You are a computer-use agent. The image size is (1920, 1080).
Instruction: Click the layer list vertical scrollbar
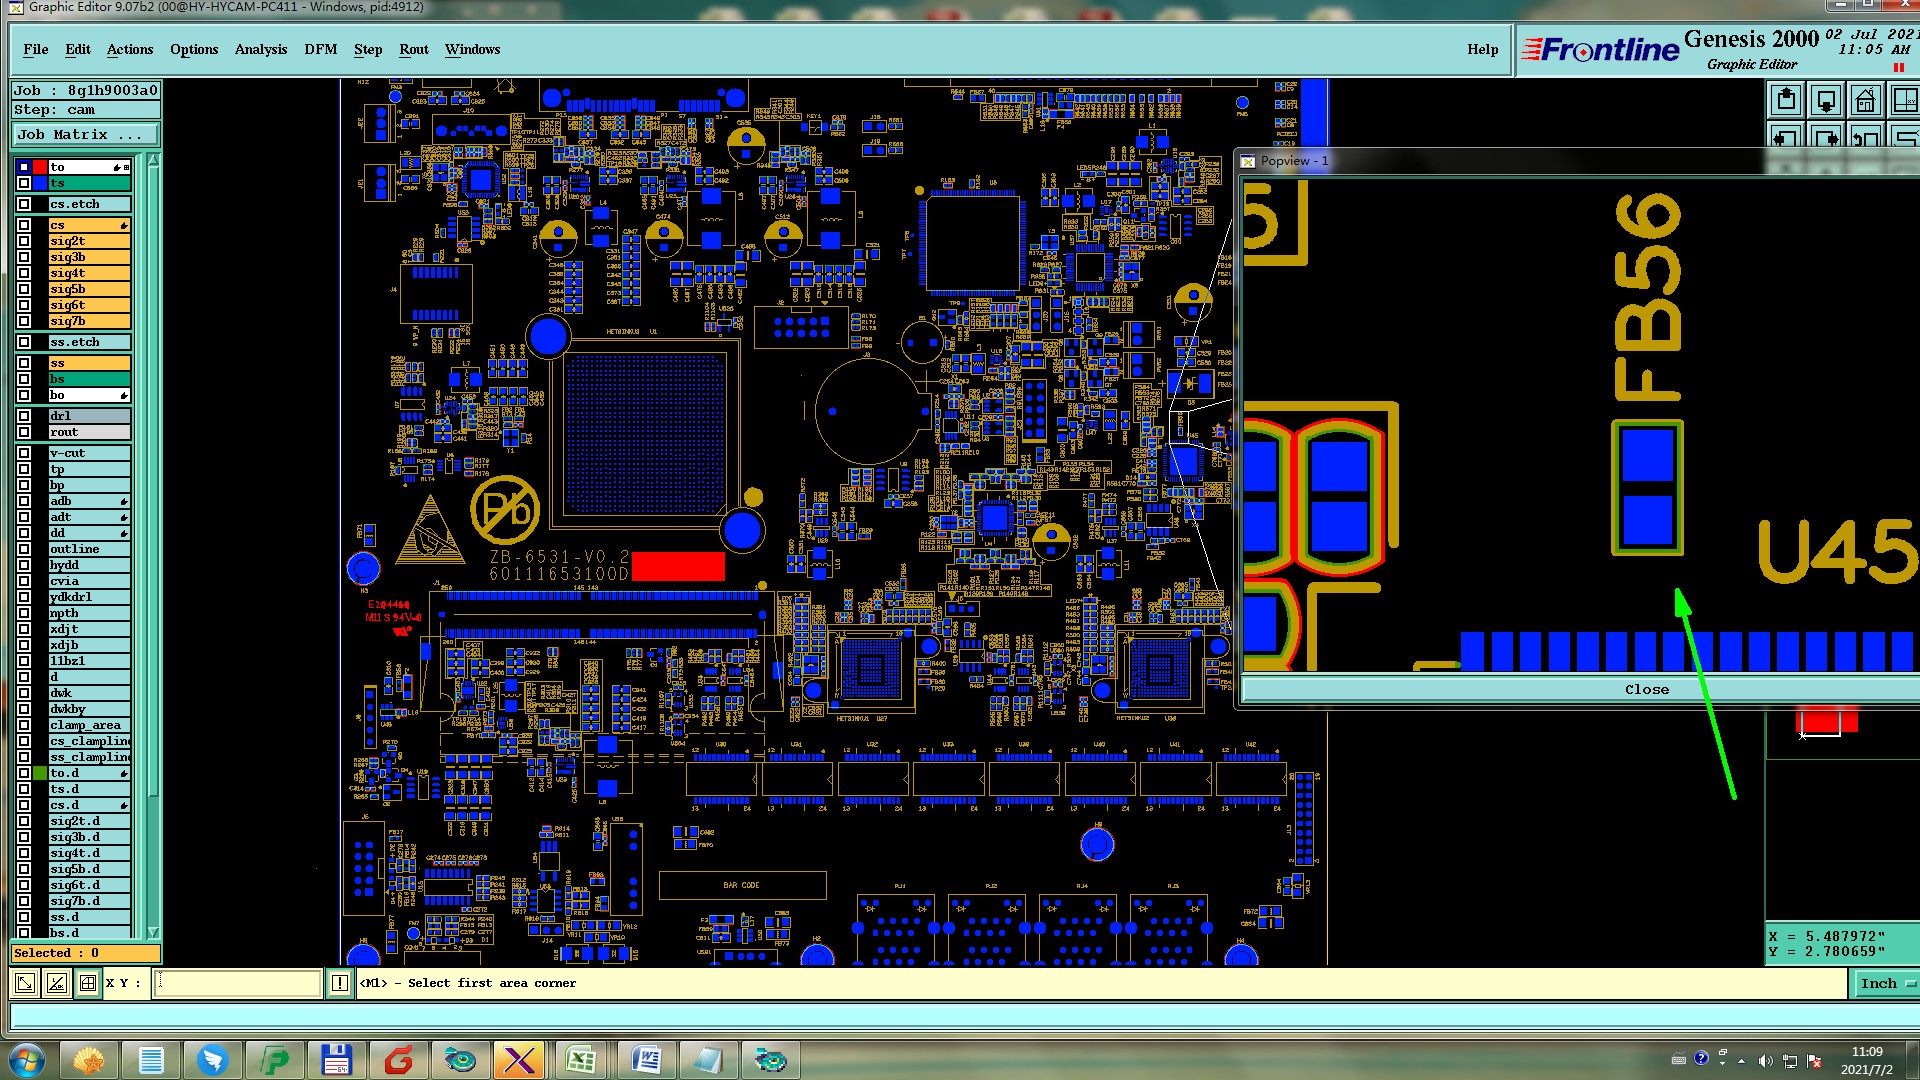click(x=153, y=546)
